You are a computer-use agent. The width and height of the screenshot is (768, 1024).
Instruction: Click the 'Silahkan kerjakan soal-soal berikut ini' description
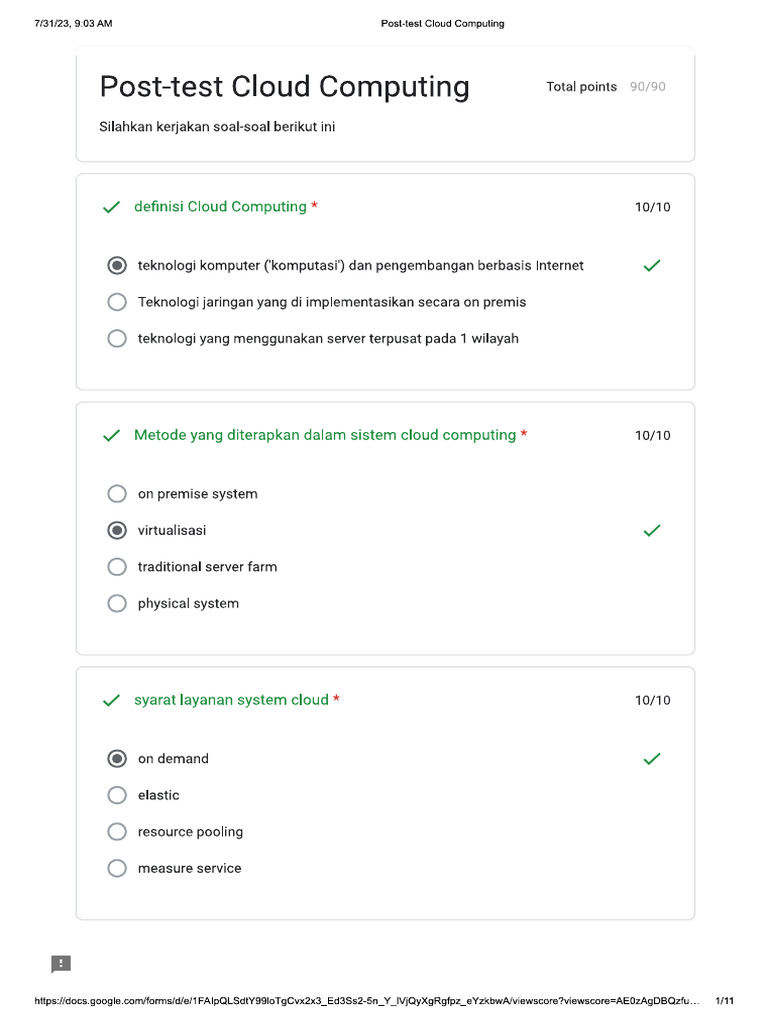[x=217, y=127]
